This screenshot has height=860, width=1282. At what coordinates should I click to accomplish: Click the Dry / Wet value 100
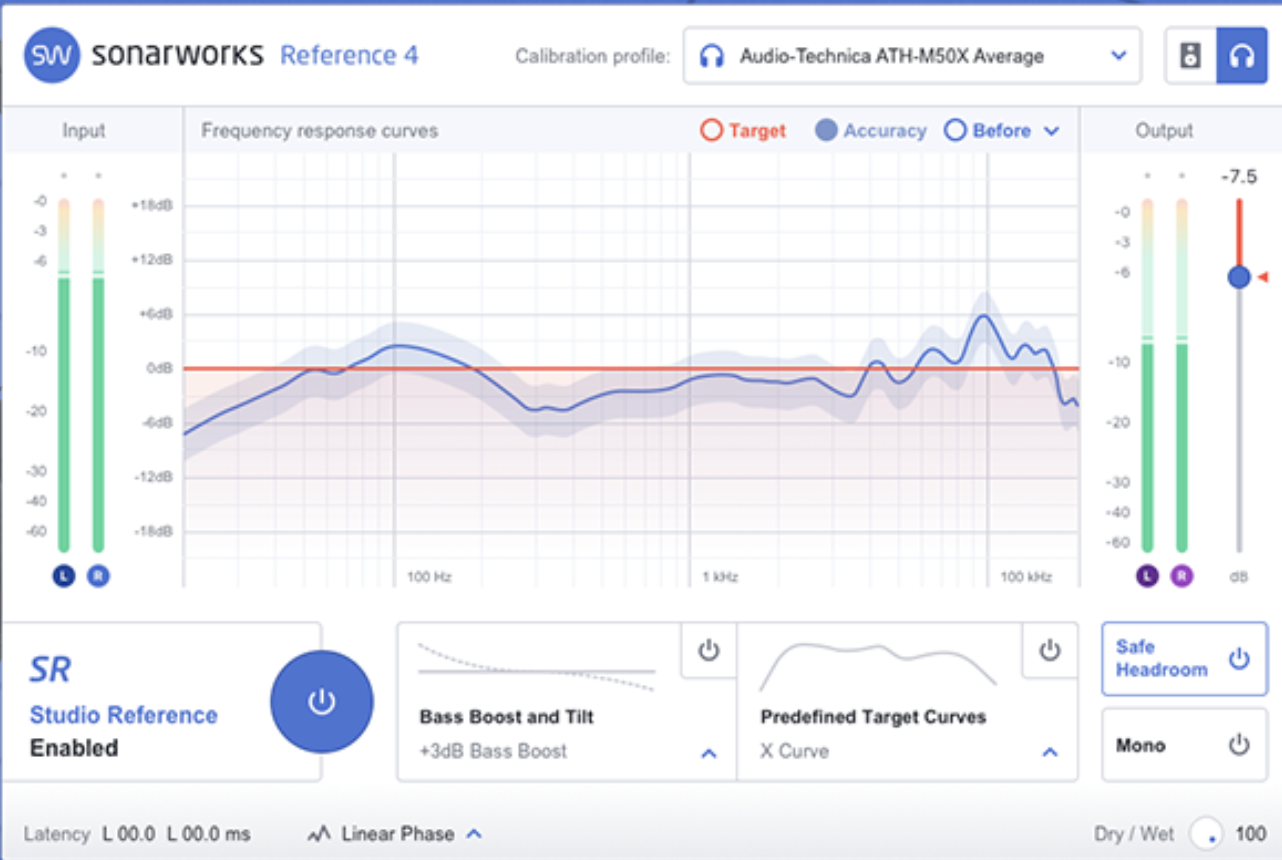click(1251, 834)
